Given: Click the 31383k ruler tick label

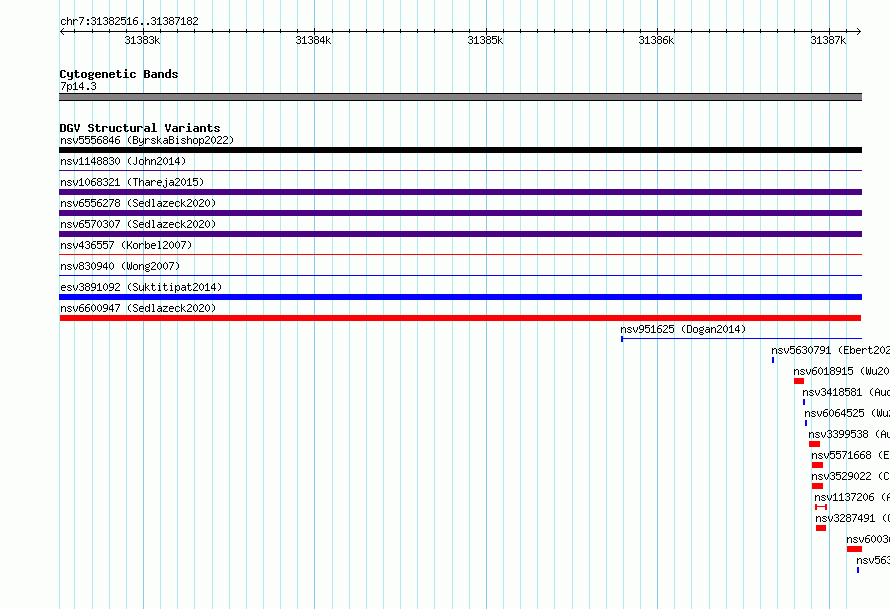Looking at the screenshot, I should click(142, 40).
